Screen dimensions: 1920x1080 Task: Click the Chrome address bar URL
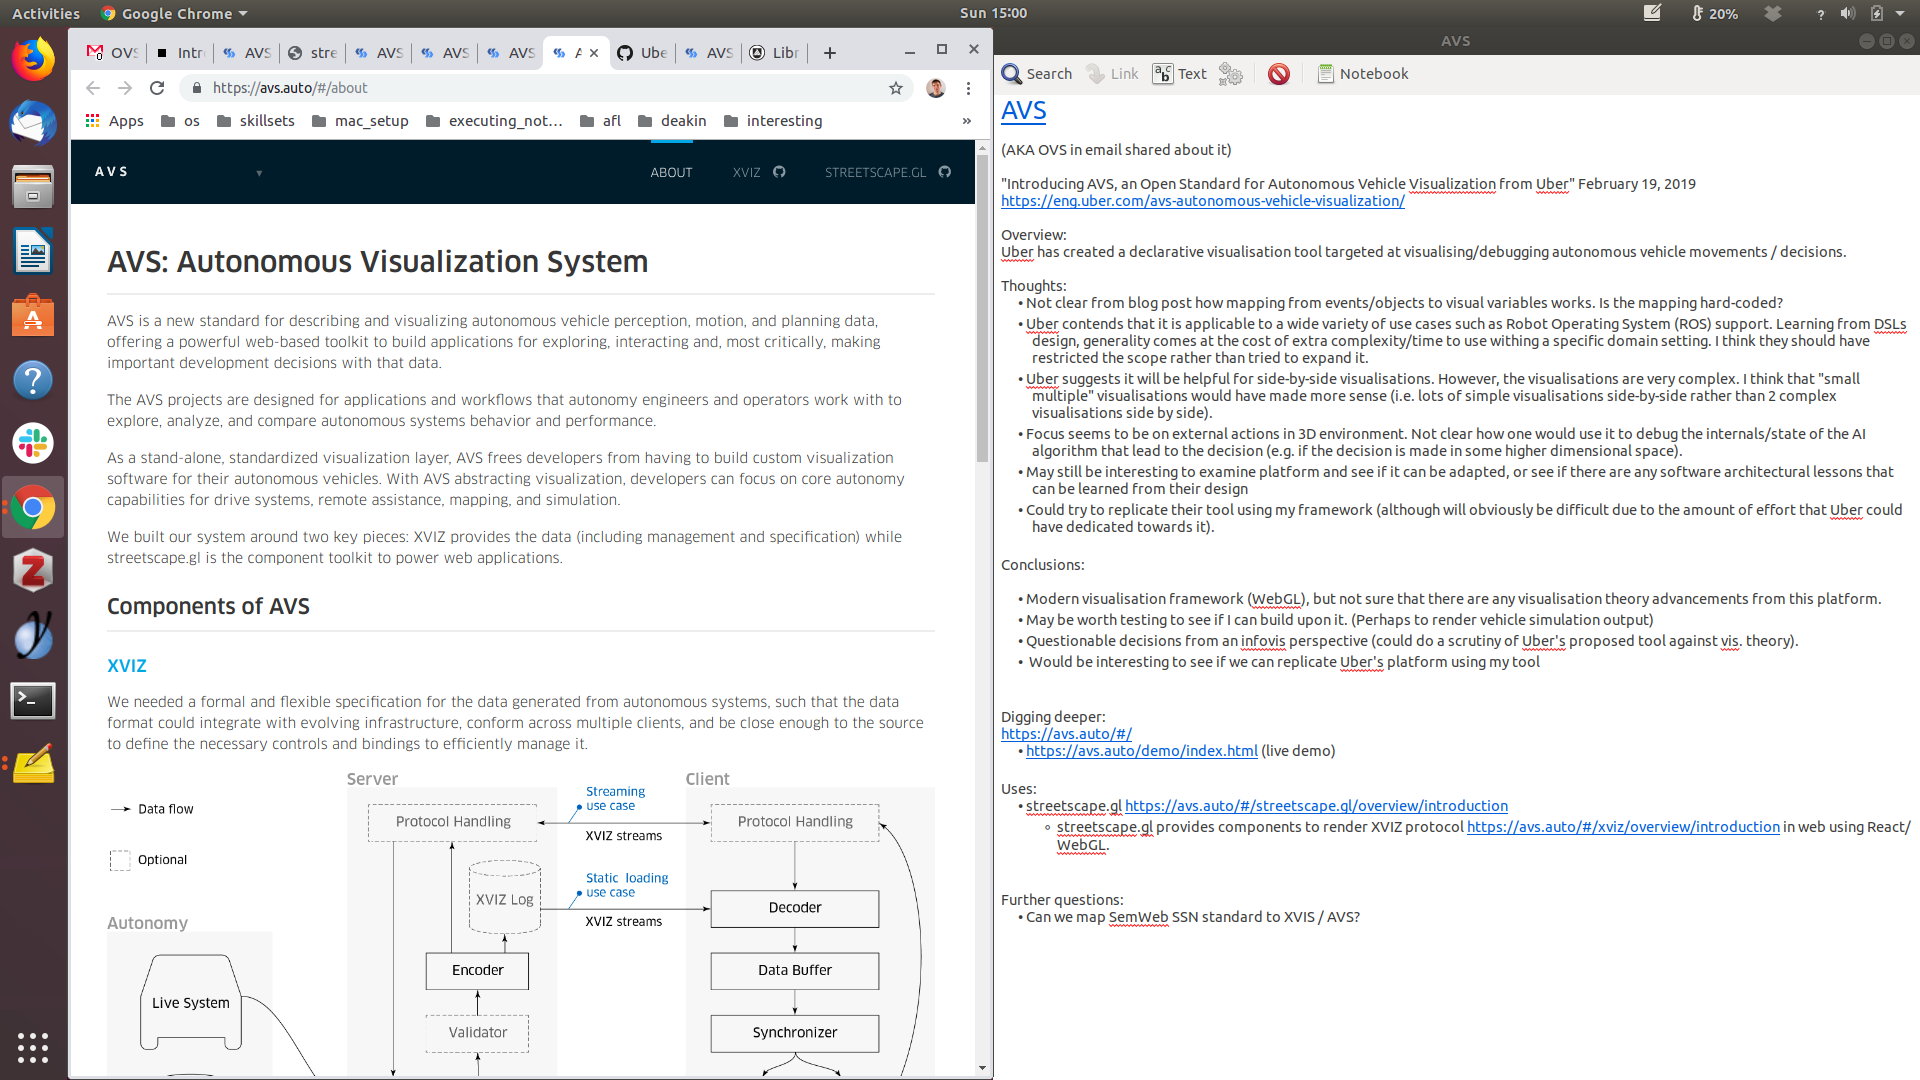click(x=290, y=88)
